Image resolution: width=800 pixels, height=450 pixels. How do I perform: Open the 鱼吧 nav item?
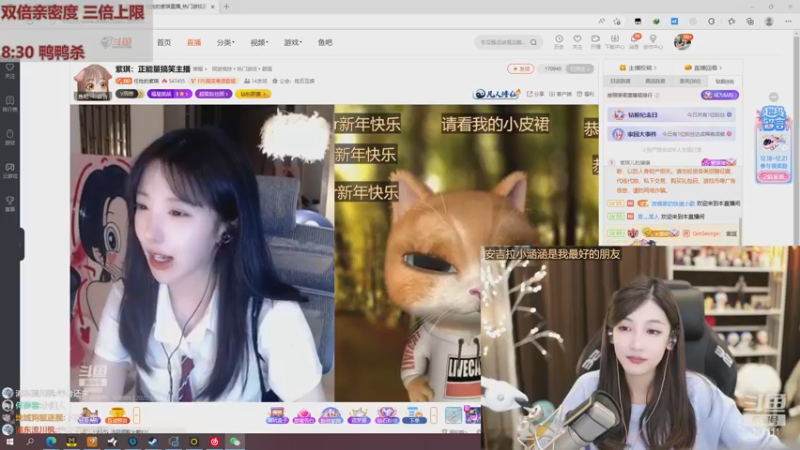pos(325,42)
